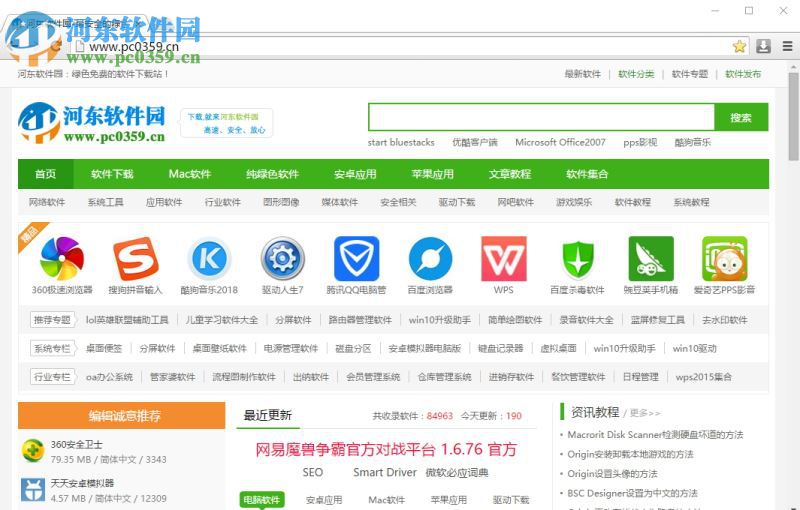This screenshot has height=510, width=800.
Task: Open the 苹果应用 nav item
Action: [x=433, y=174]
